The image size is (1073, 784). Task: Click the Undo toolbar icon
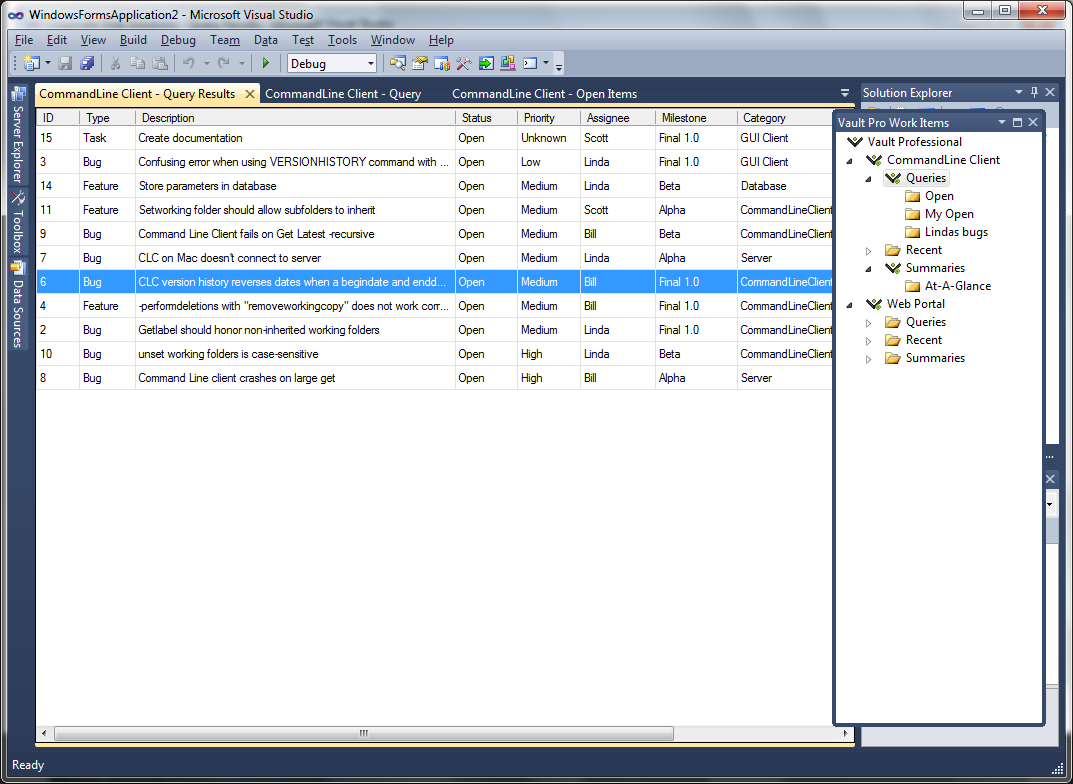click(188, 63)
